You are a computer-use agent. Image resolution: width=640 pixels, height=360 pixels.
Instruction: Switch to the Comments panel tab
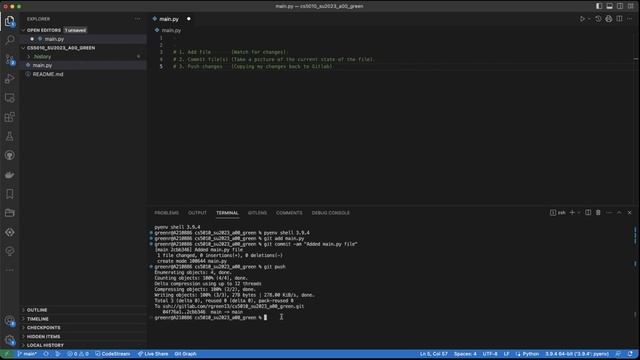coord(289,213)
